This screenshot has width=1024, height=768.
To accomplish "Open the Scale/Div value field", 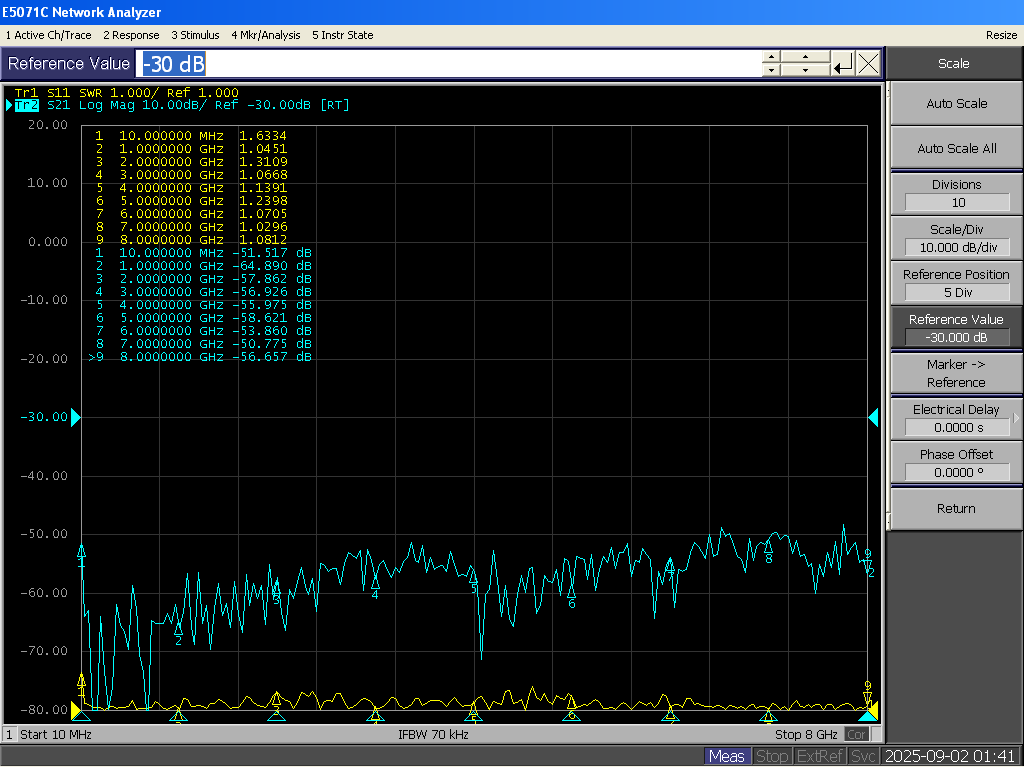I will (x=957, y=248).
